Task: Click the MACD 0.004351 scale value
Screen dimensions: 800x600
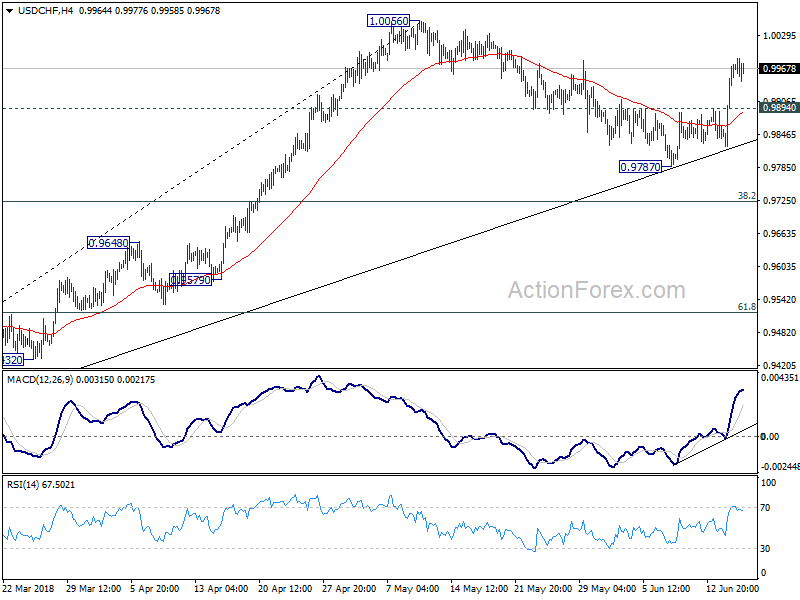Action: pos(779,378)
